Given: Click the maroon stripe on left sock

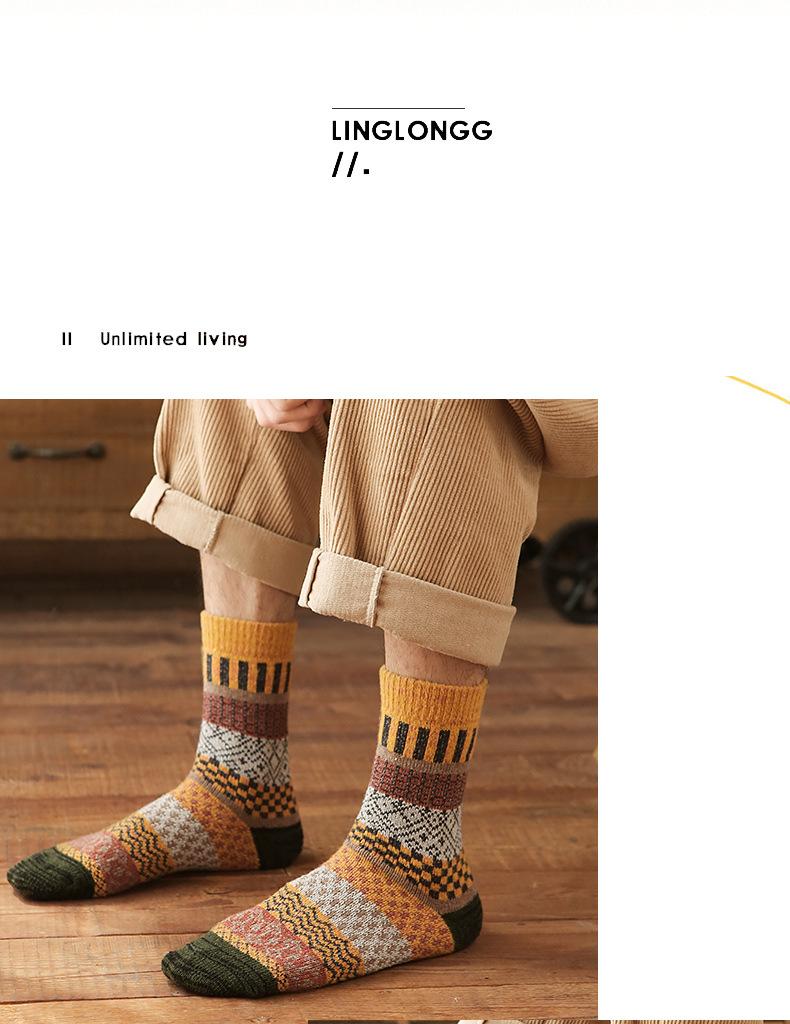Looking at the screenshot, I should coord(245,714).
